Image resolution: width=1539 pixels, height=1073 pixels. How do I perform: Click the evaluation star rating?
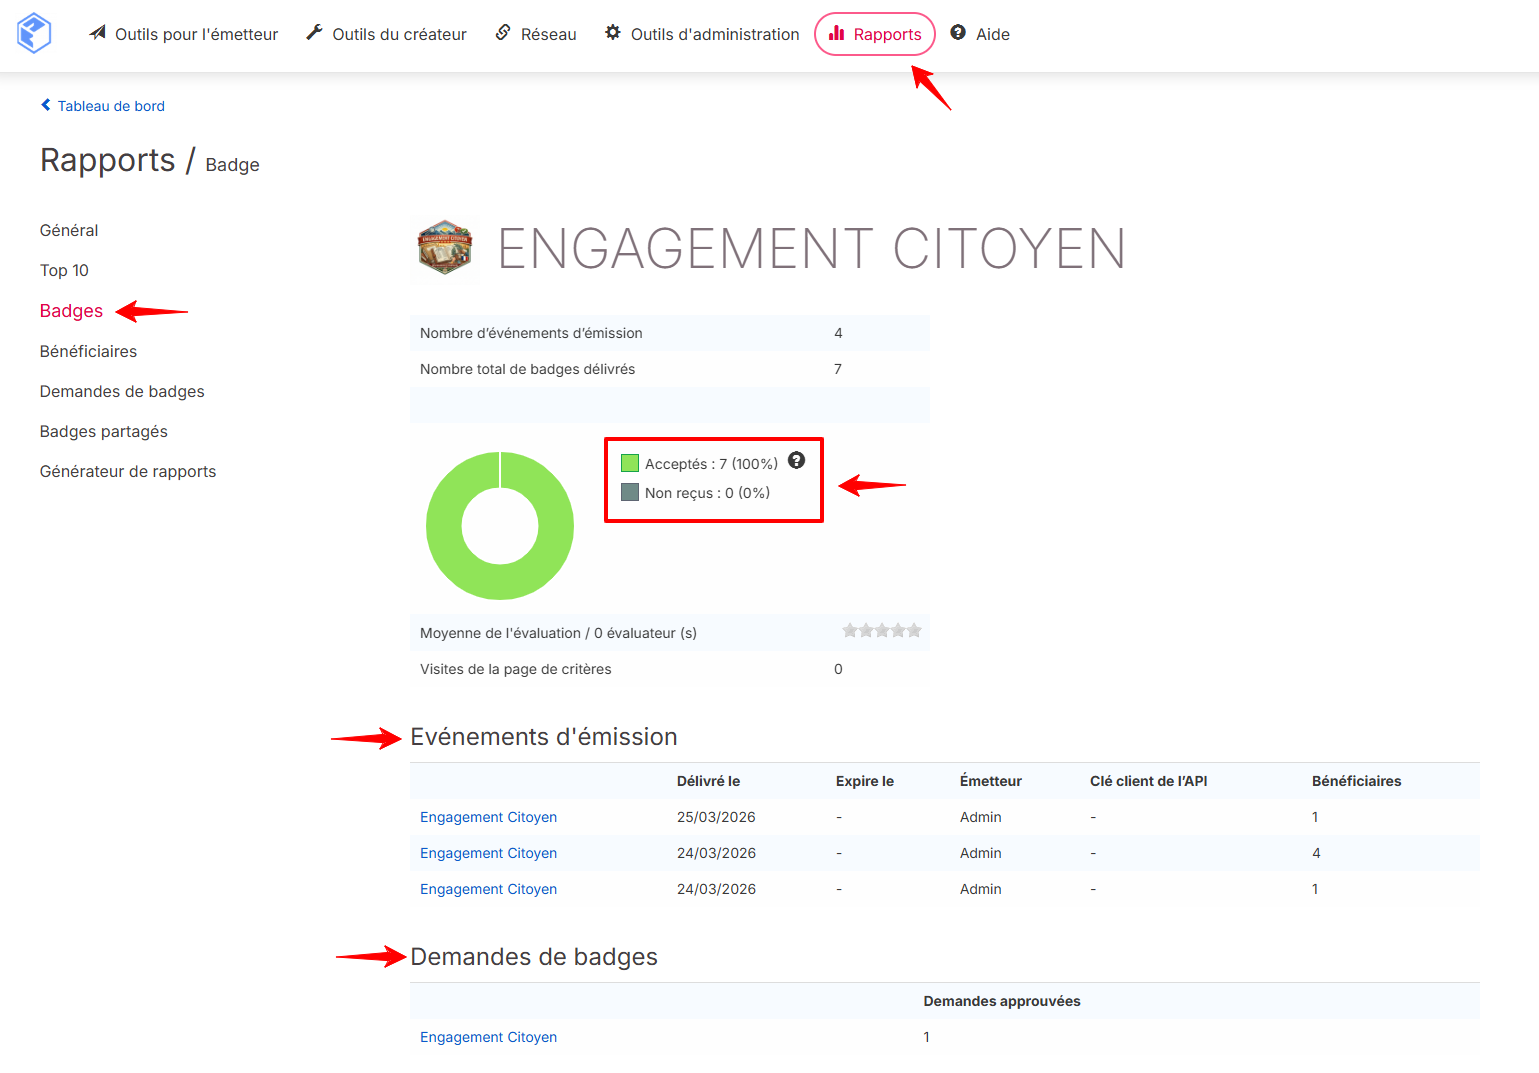click(882, 631)
